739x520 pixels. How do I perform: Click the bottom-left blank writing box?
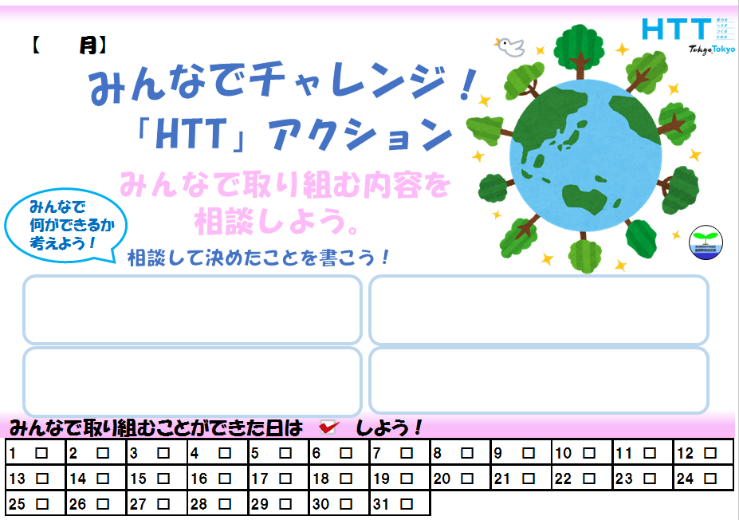pos(192,381)
